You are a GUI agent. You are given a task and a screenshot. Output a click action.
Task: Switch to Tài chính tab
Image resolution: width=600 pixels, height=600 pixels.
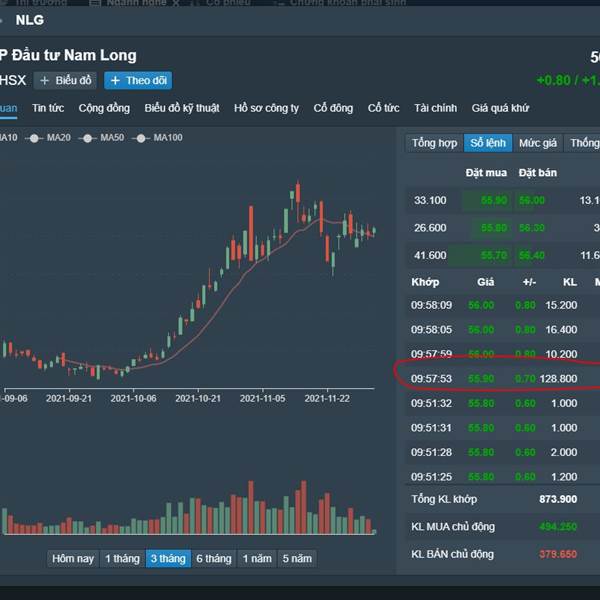435,108
